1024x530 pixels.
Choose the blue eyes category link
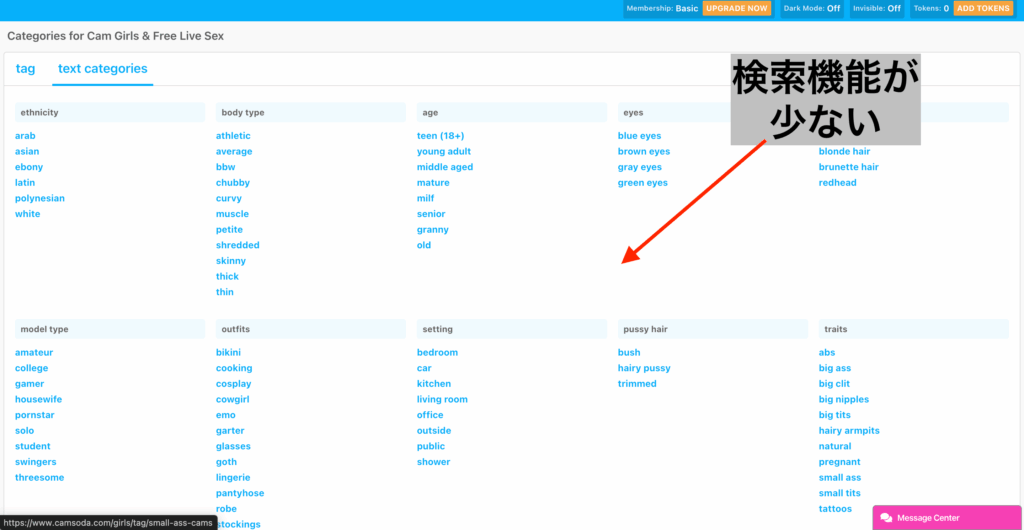coord(639,136)
